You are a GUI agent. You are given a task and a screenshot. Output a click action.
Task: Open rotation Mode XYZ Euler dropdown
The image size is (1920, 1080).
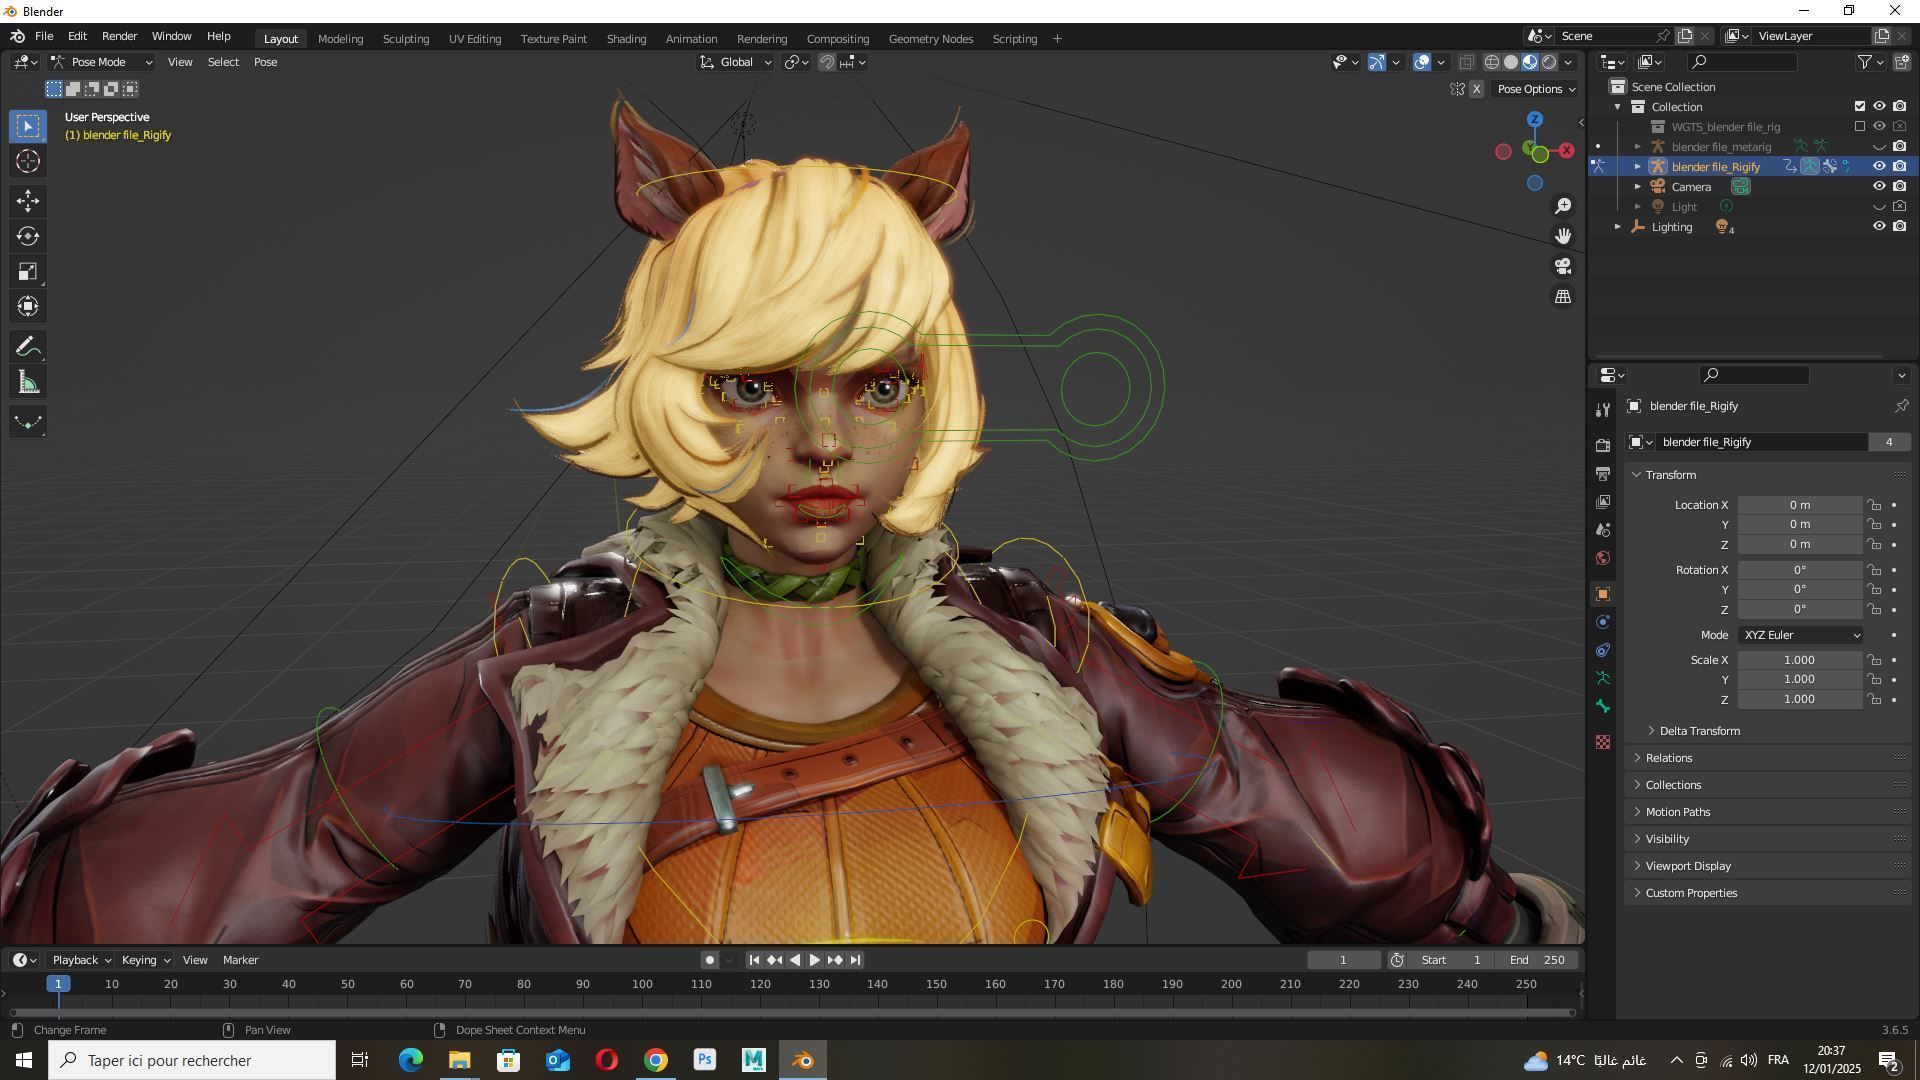point(1801,635)
